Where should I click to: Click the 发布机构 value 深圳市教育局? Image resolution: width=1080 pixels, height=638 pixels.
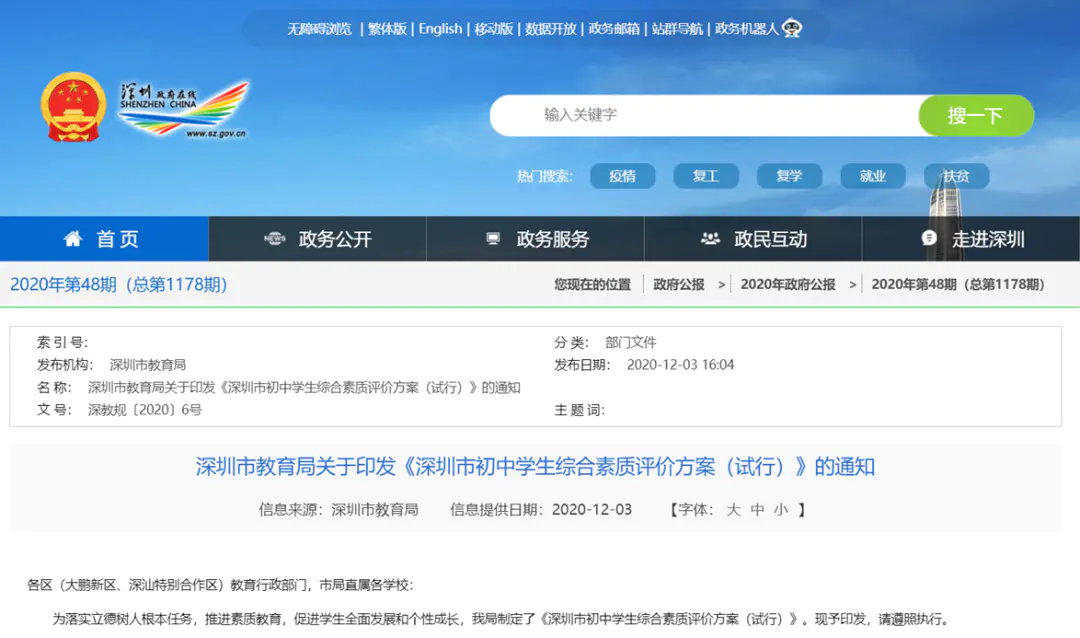pyautogui.click(x=147, y=365)
